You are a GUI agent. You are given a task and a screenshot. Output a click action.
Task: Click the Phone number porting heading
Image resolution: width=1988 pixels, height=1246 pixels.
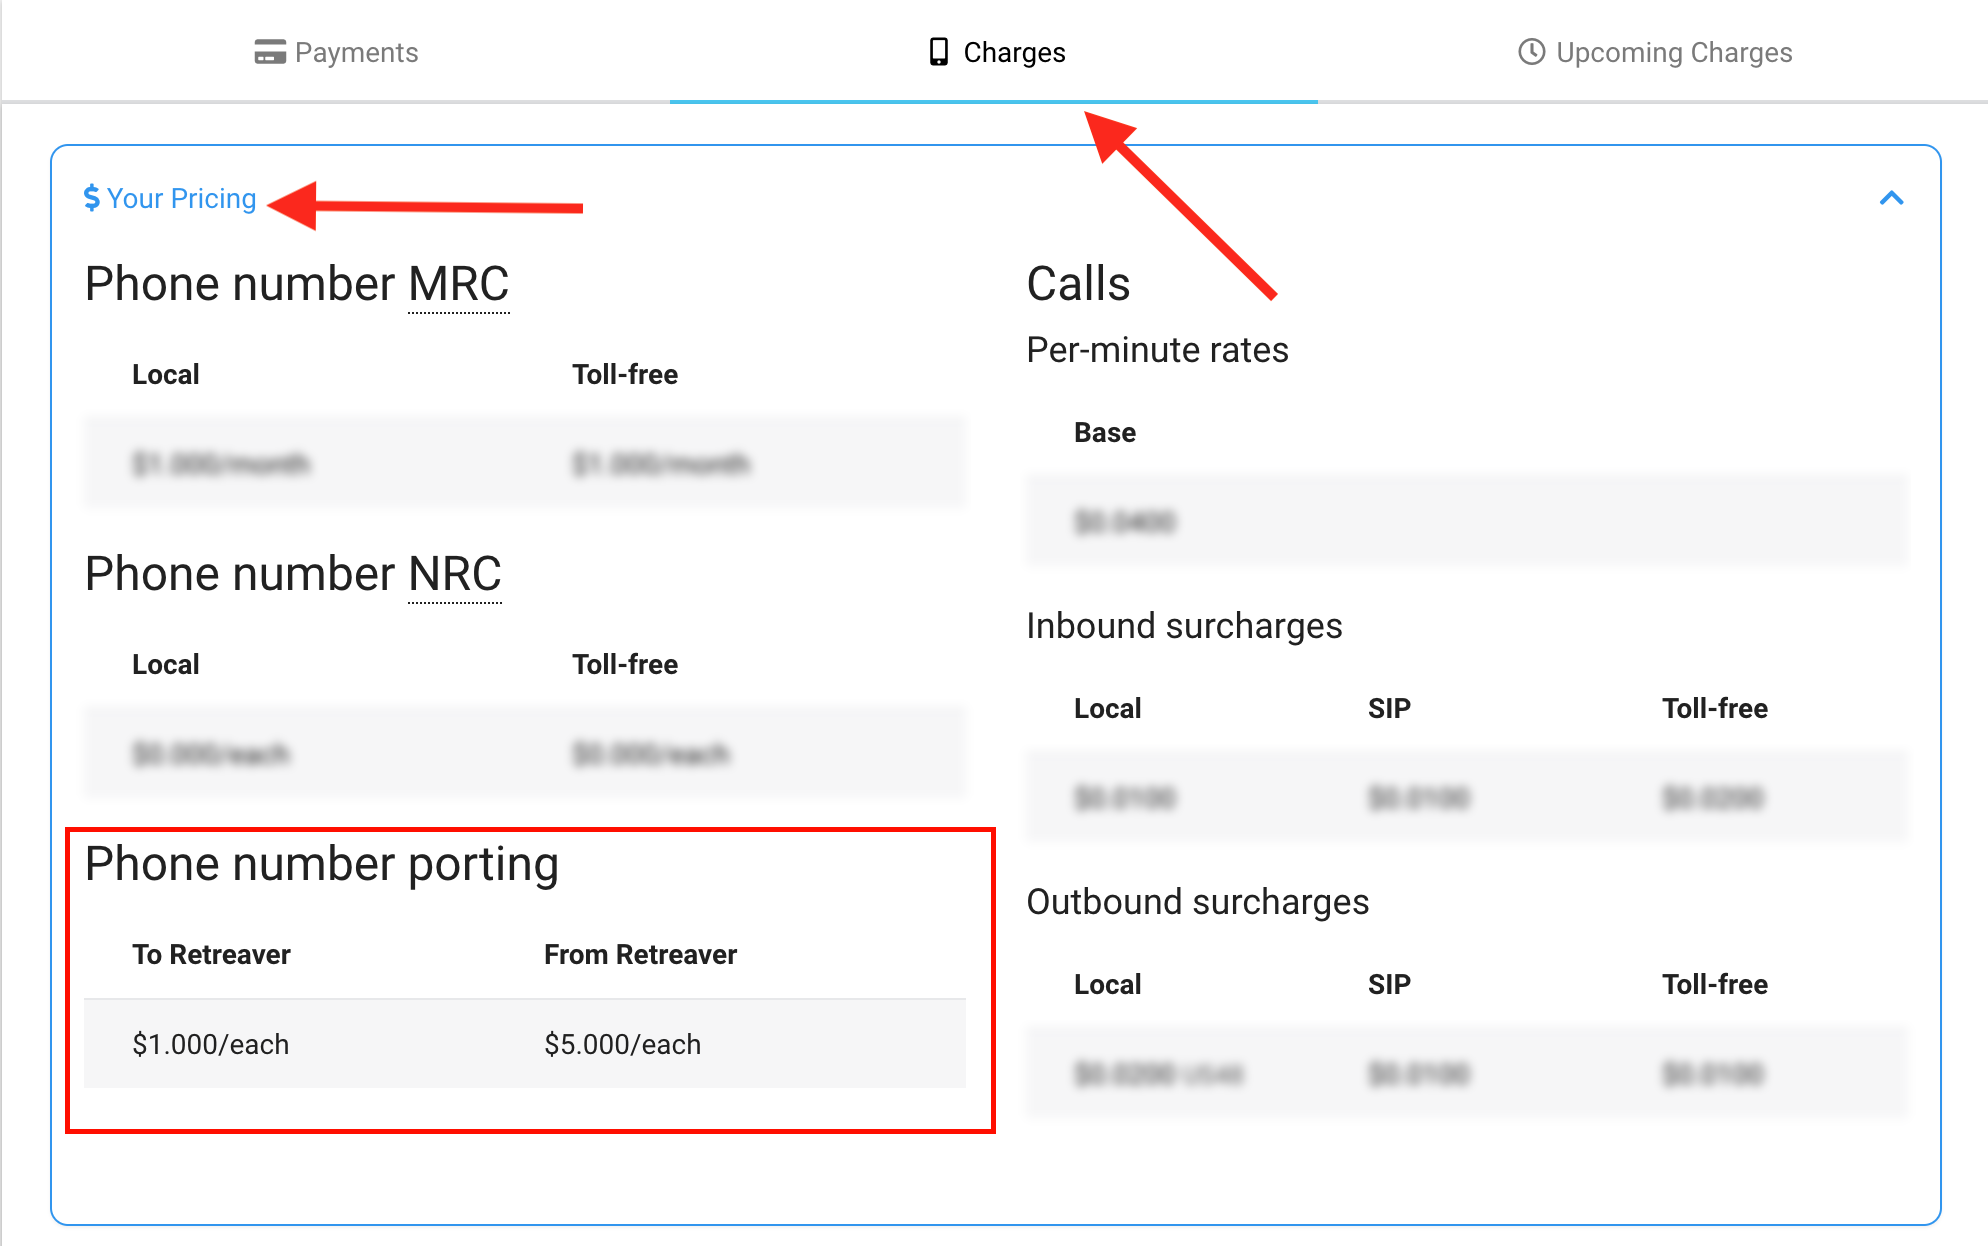pos(321,864)
